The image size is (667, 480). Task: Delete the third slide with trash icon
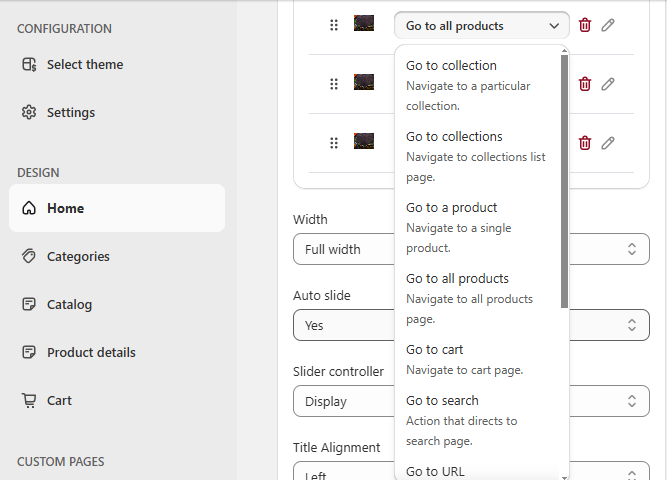coord(585,143)
